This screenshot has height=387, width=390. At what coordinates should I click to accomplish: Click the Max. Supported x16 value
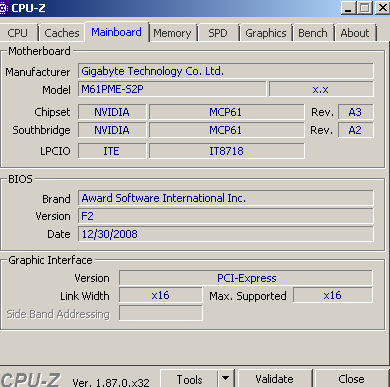coord(333,295)
